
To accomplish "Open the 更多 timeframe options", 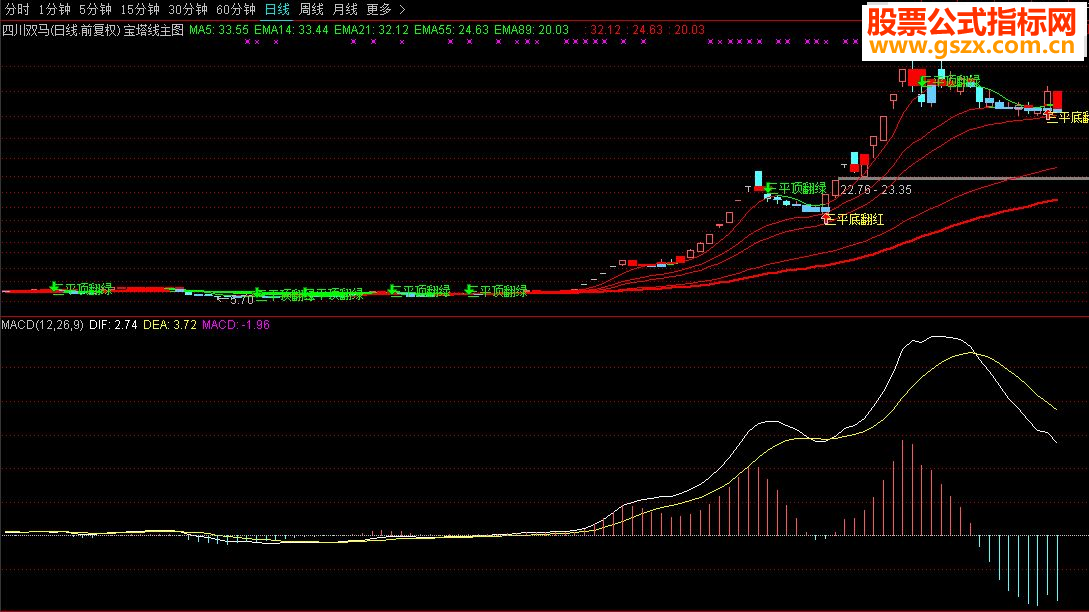I will point(379,10).
